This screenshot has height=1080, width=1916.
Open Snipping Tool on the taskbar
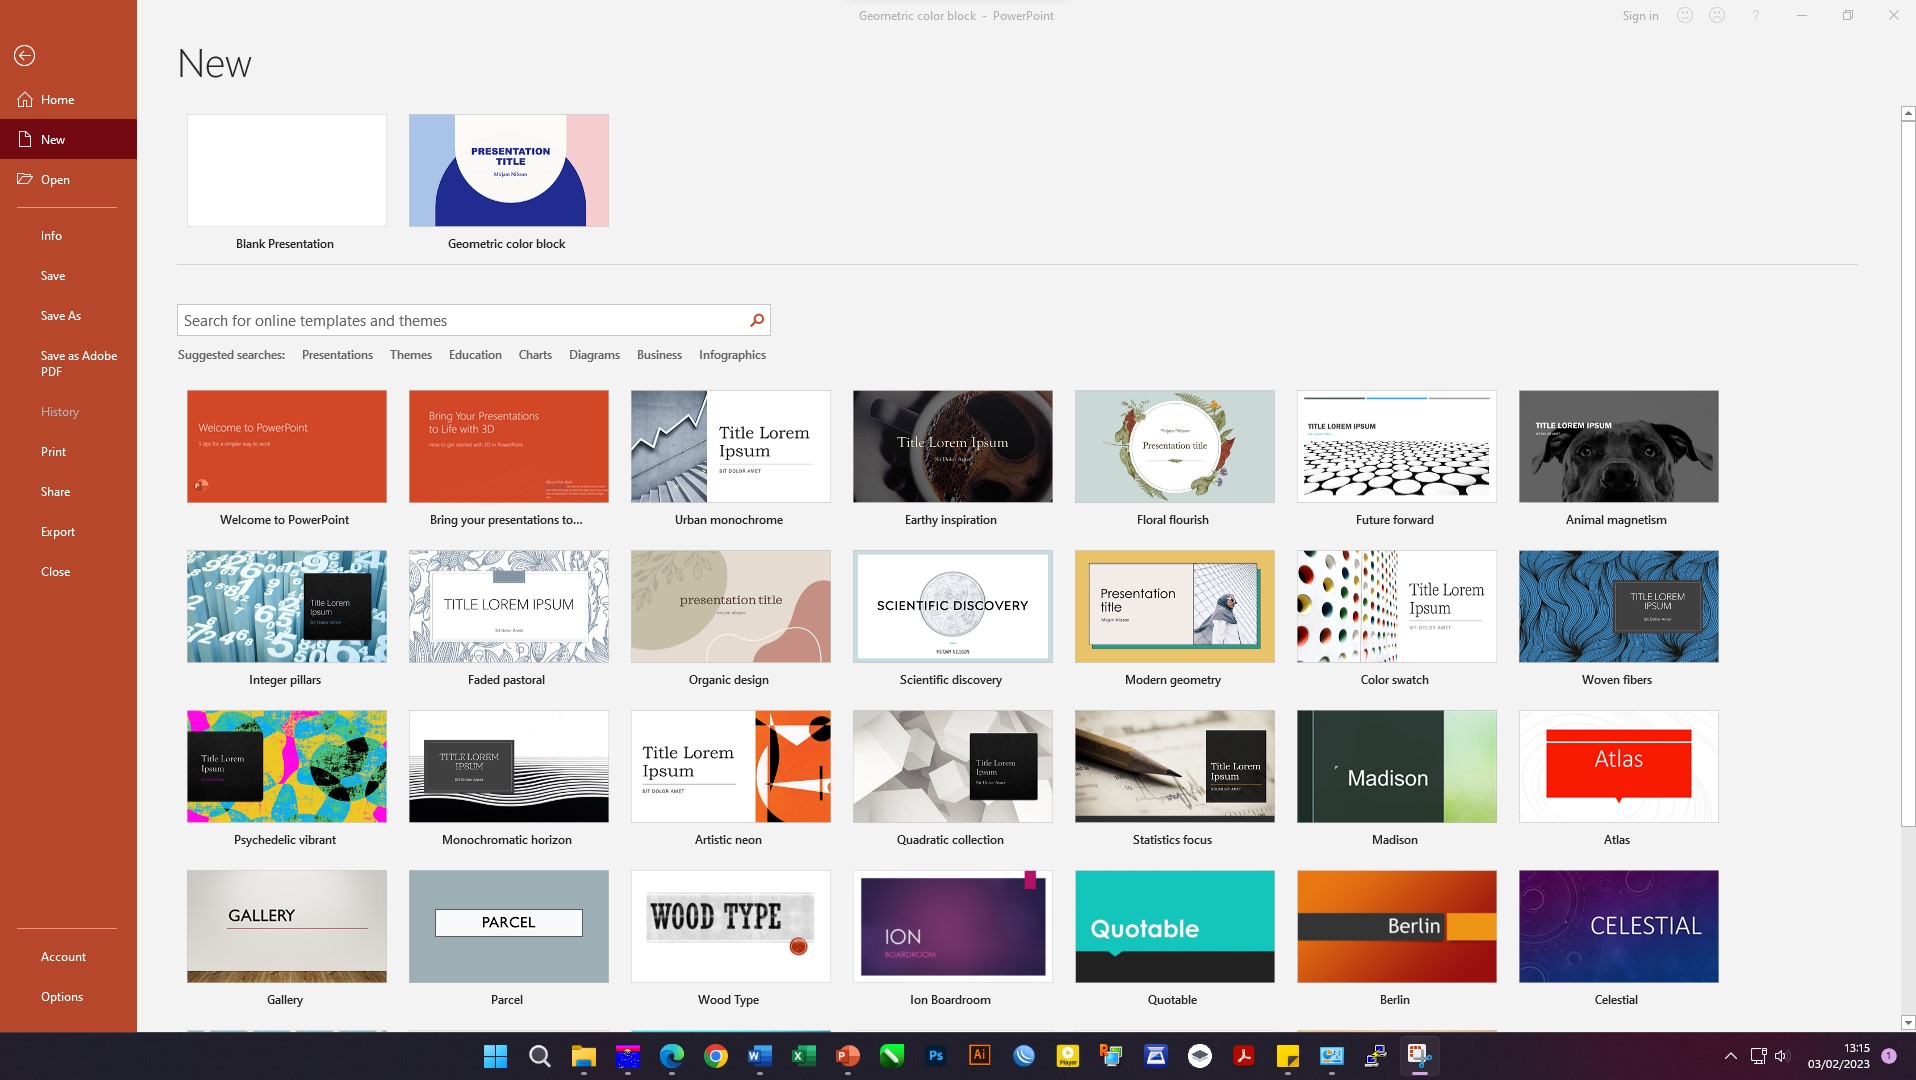coord(1419,1056)
